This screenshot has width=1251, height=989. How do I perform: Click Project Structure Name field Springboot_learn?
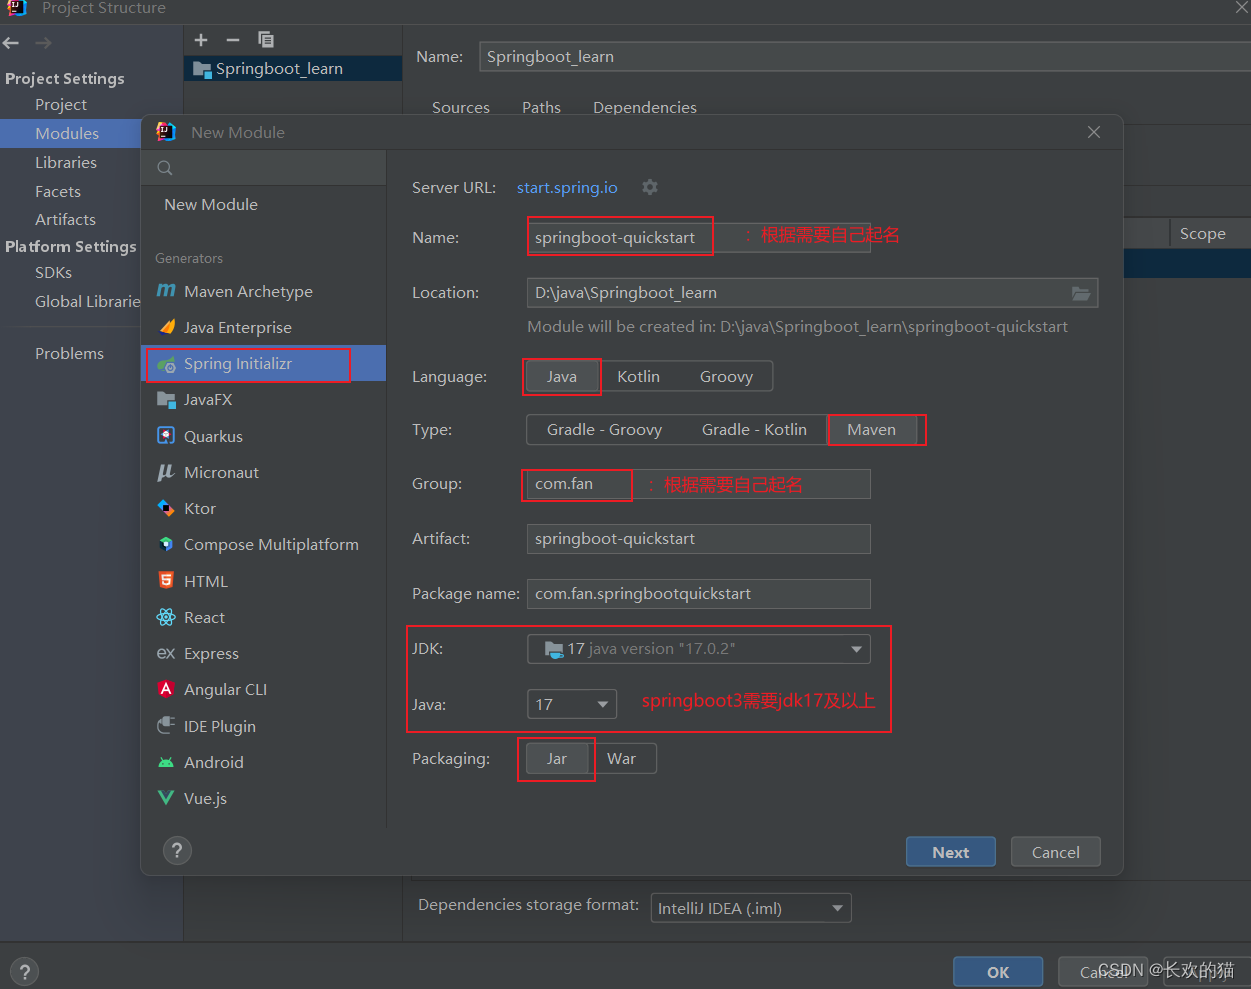coord(865,56)
